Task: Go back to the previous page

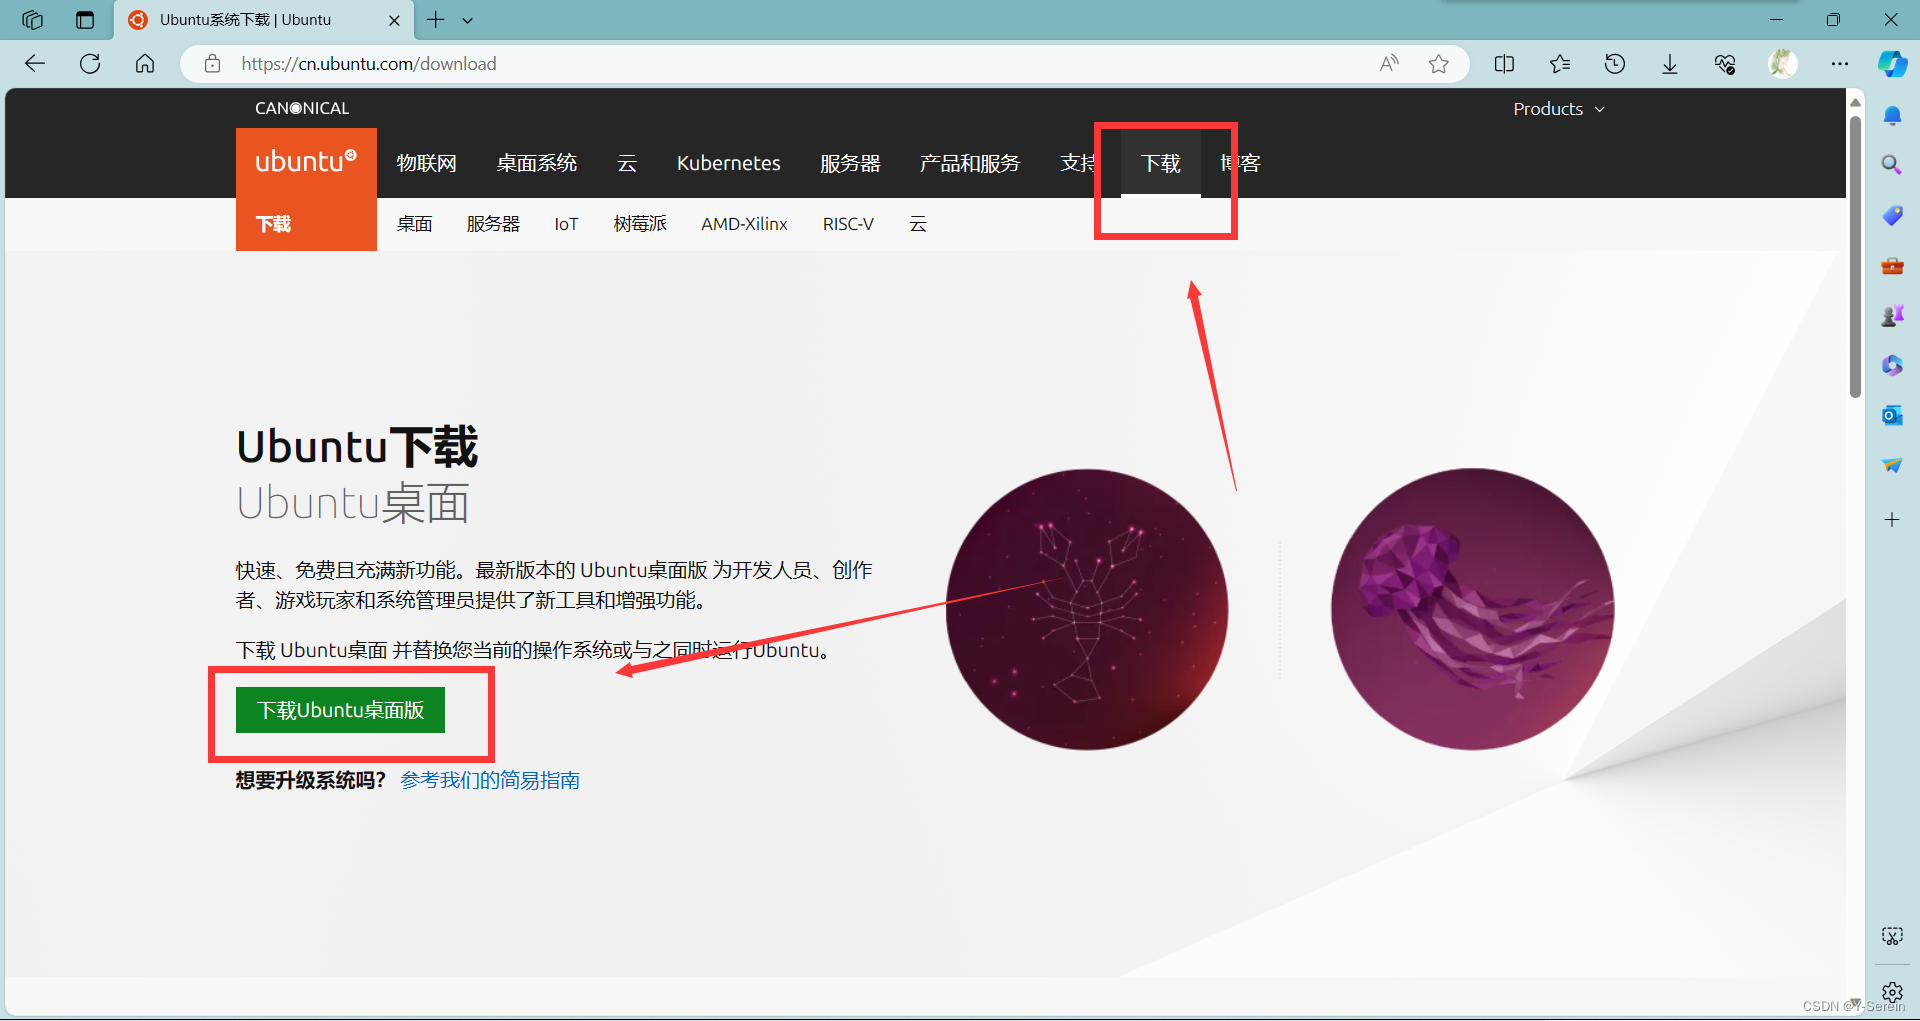Action: (x=35, y=64)
